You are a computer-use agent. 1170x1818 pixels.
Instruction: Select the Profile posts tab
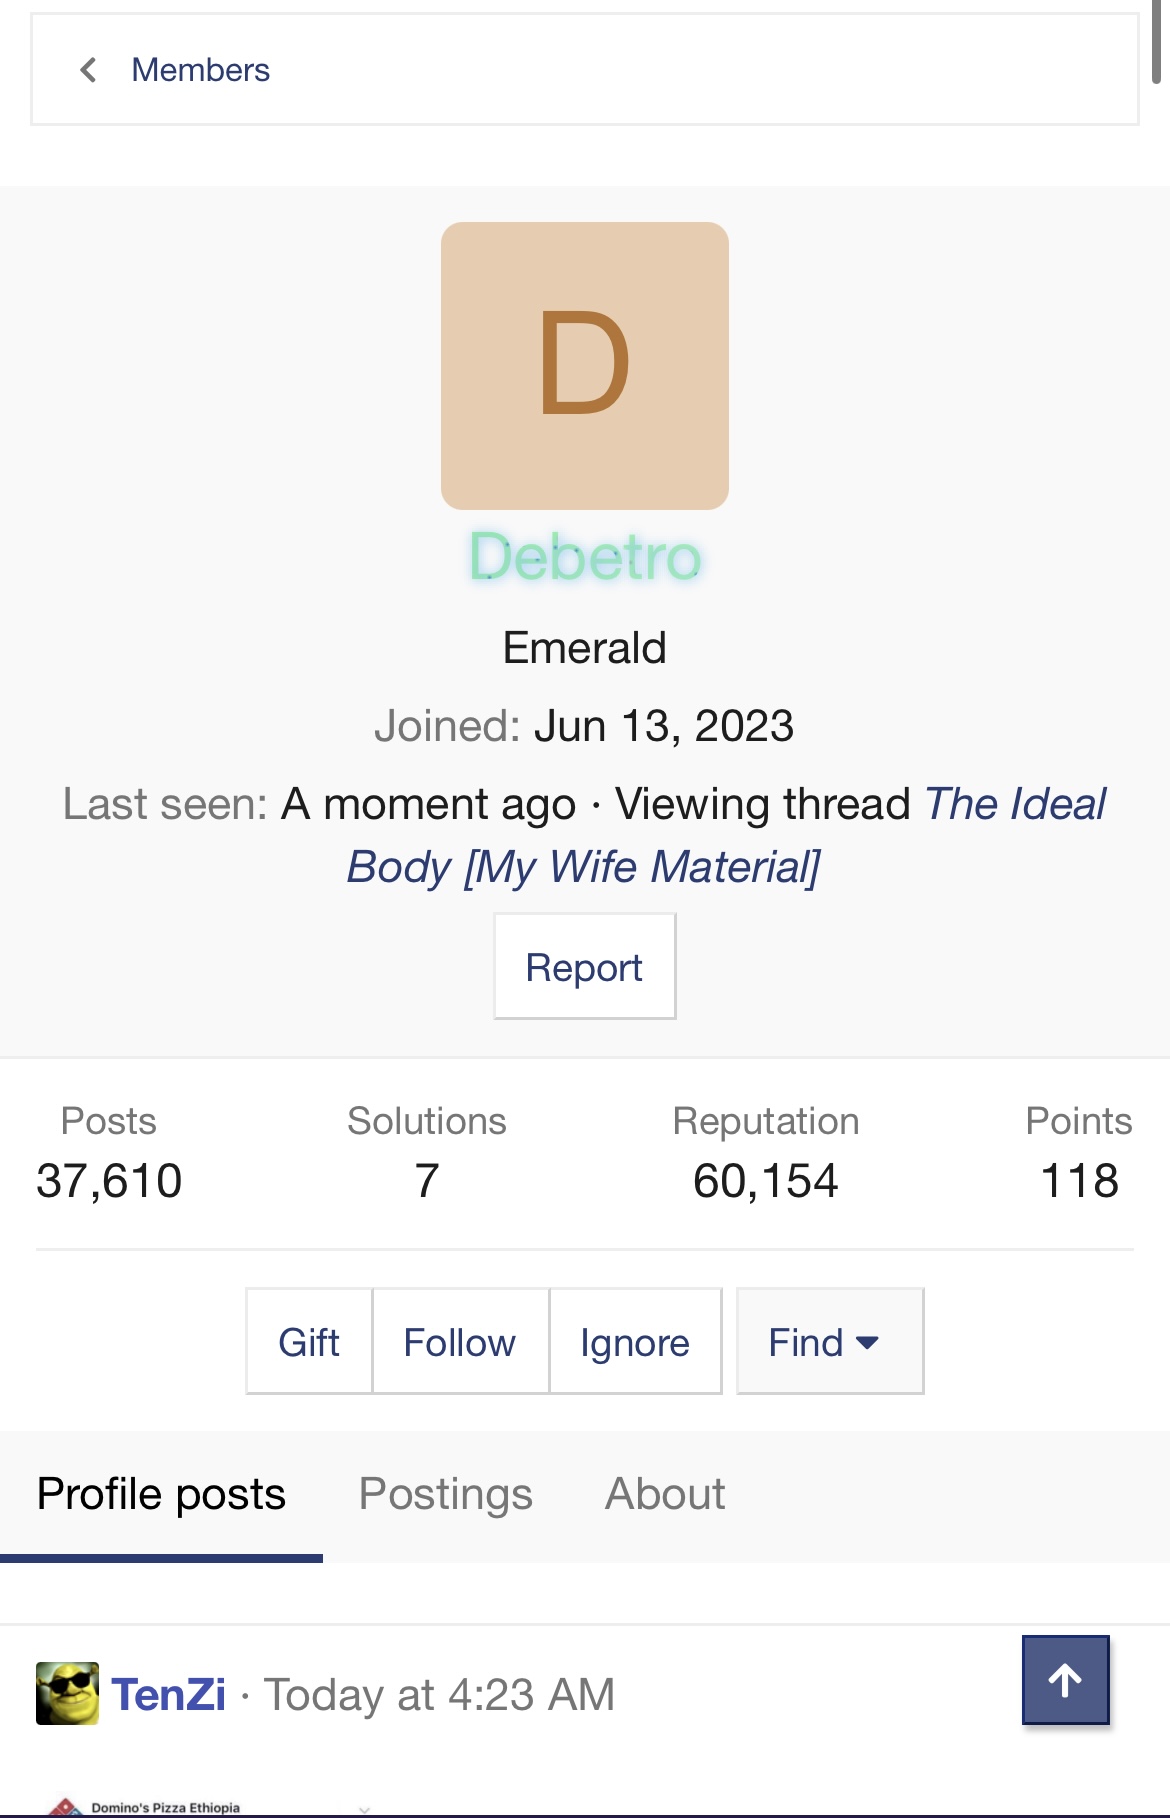tap(161, 1494)
